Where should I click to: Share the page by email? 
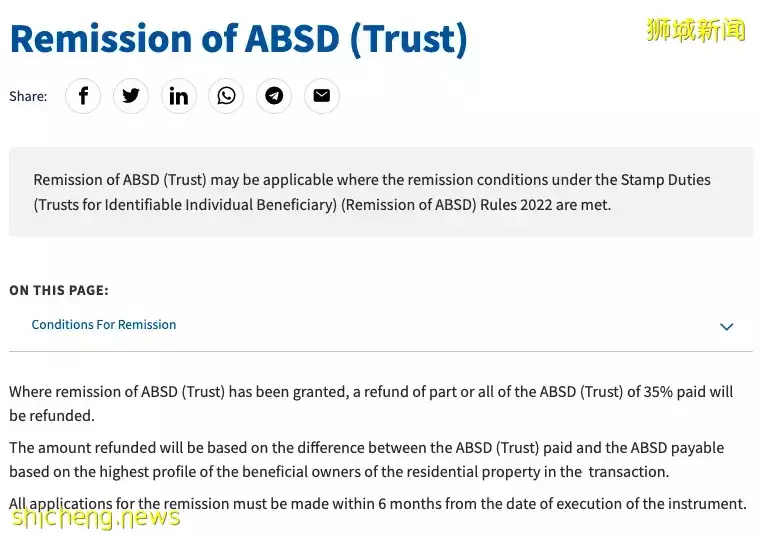tap(322, 96)
